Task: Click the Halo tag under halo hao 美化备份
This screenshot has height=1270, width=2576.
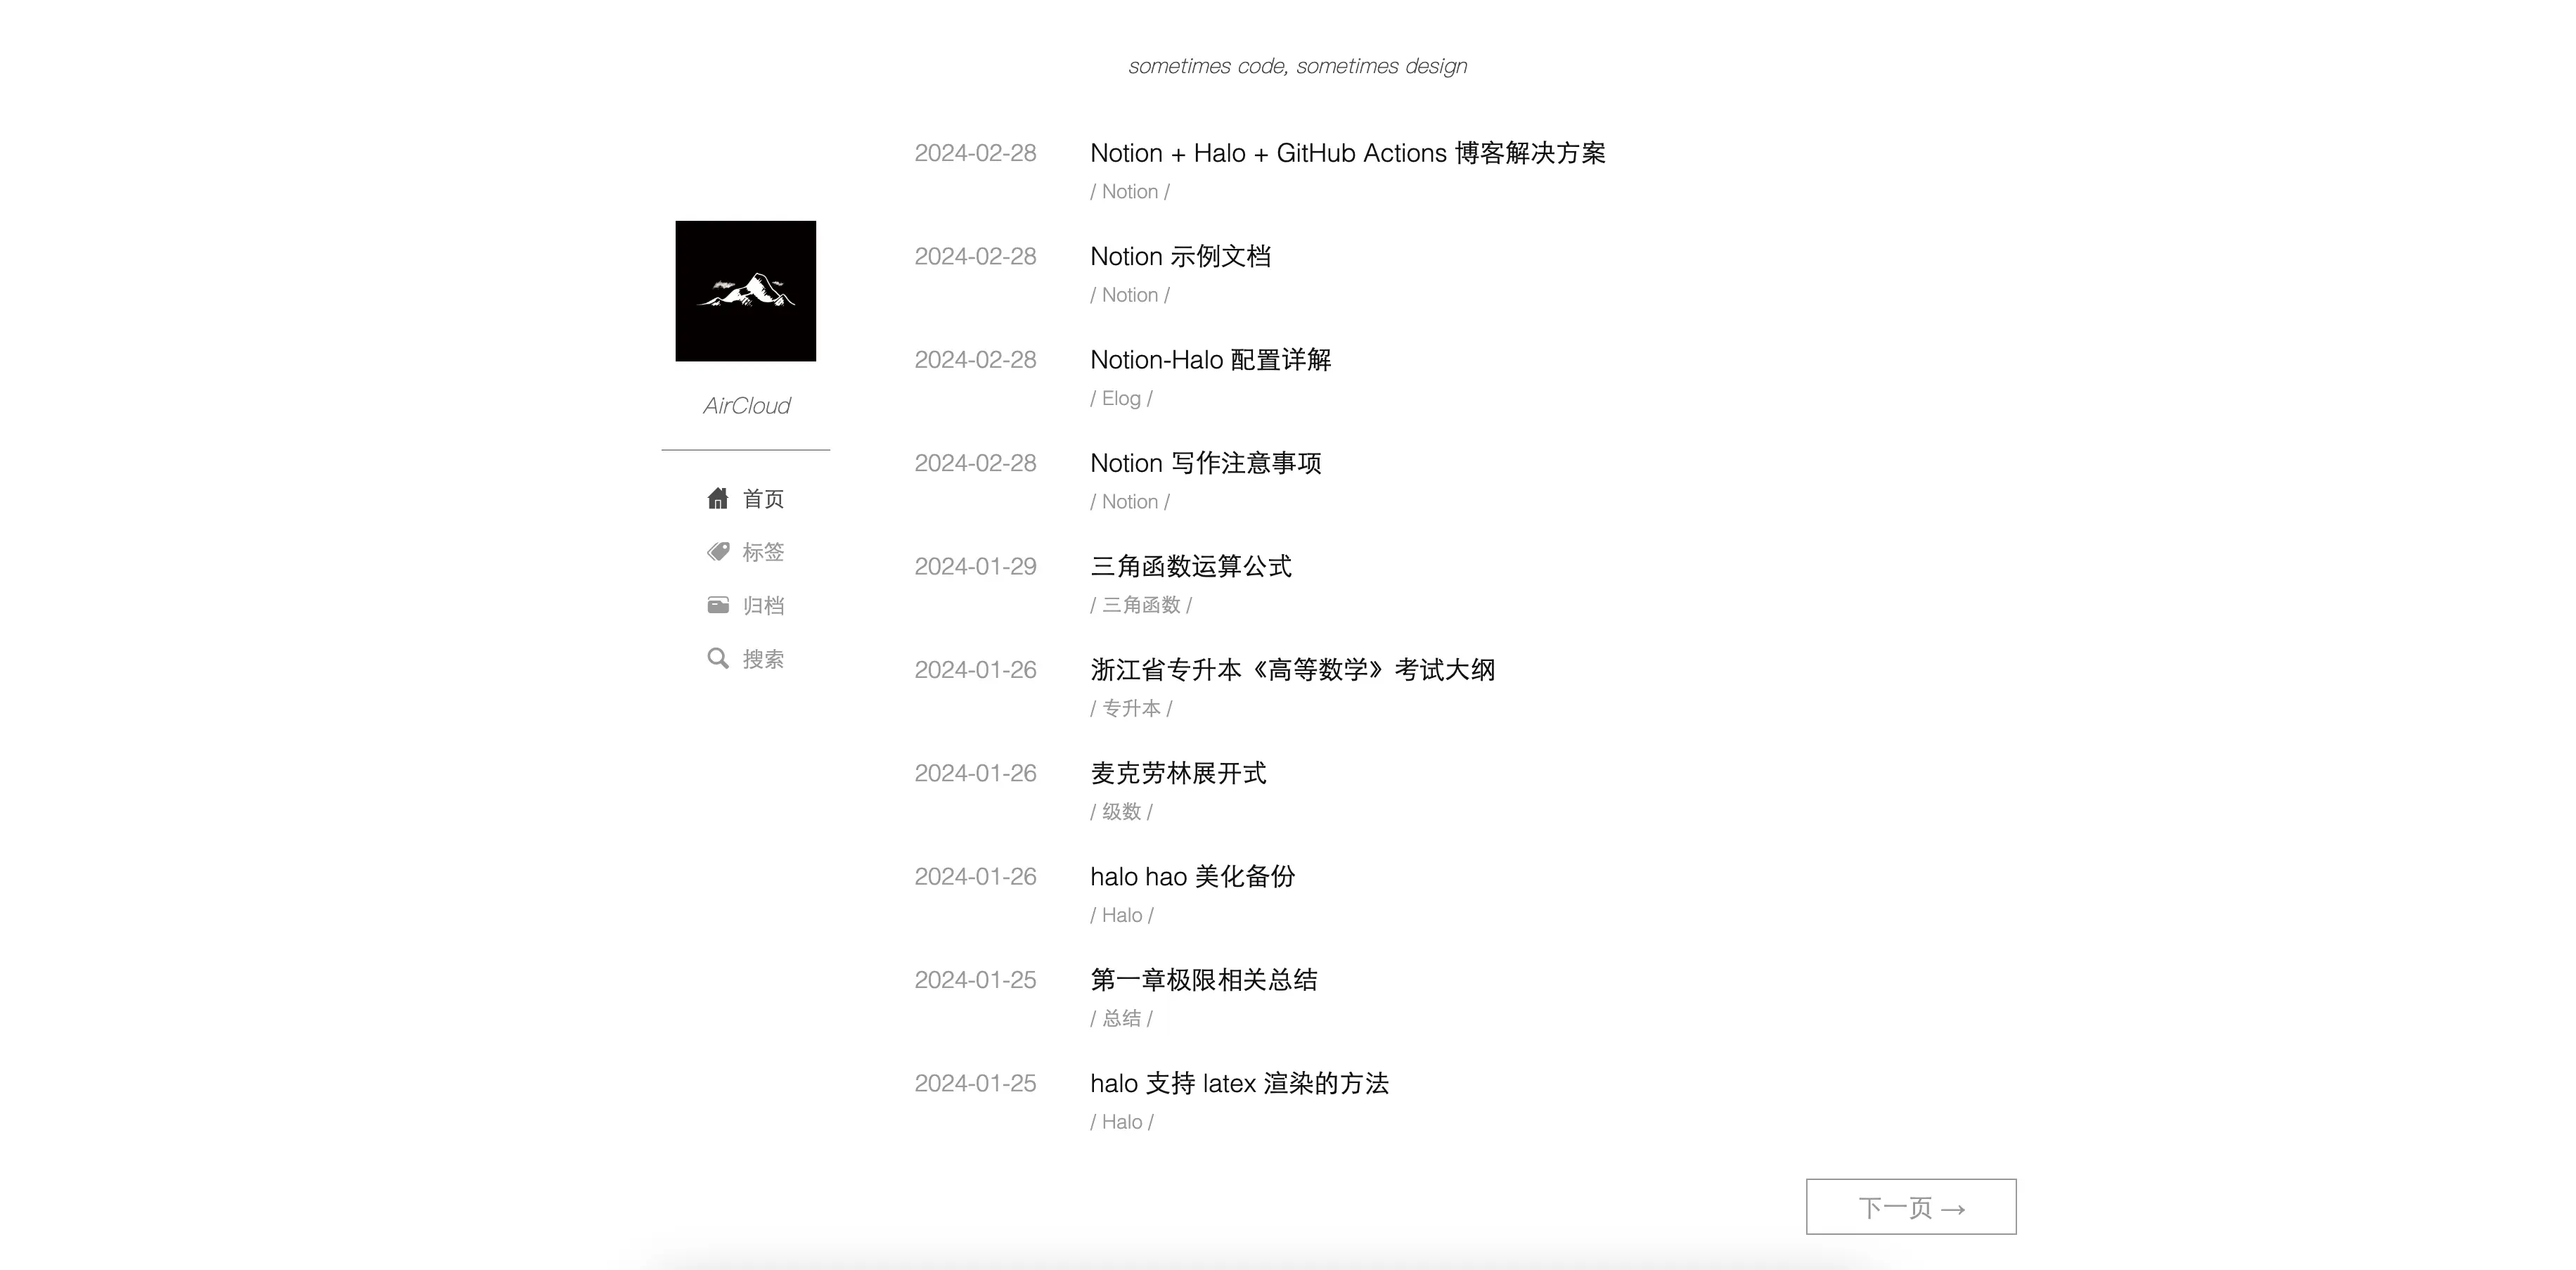Action: [x=1122, y=914]
